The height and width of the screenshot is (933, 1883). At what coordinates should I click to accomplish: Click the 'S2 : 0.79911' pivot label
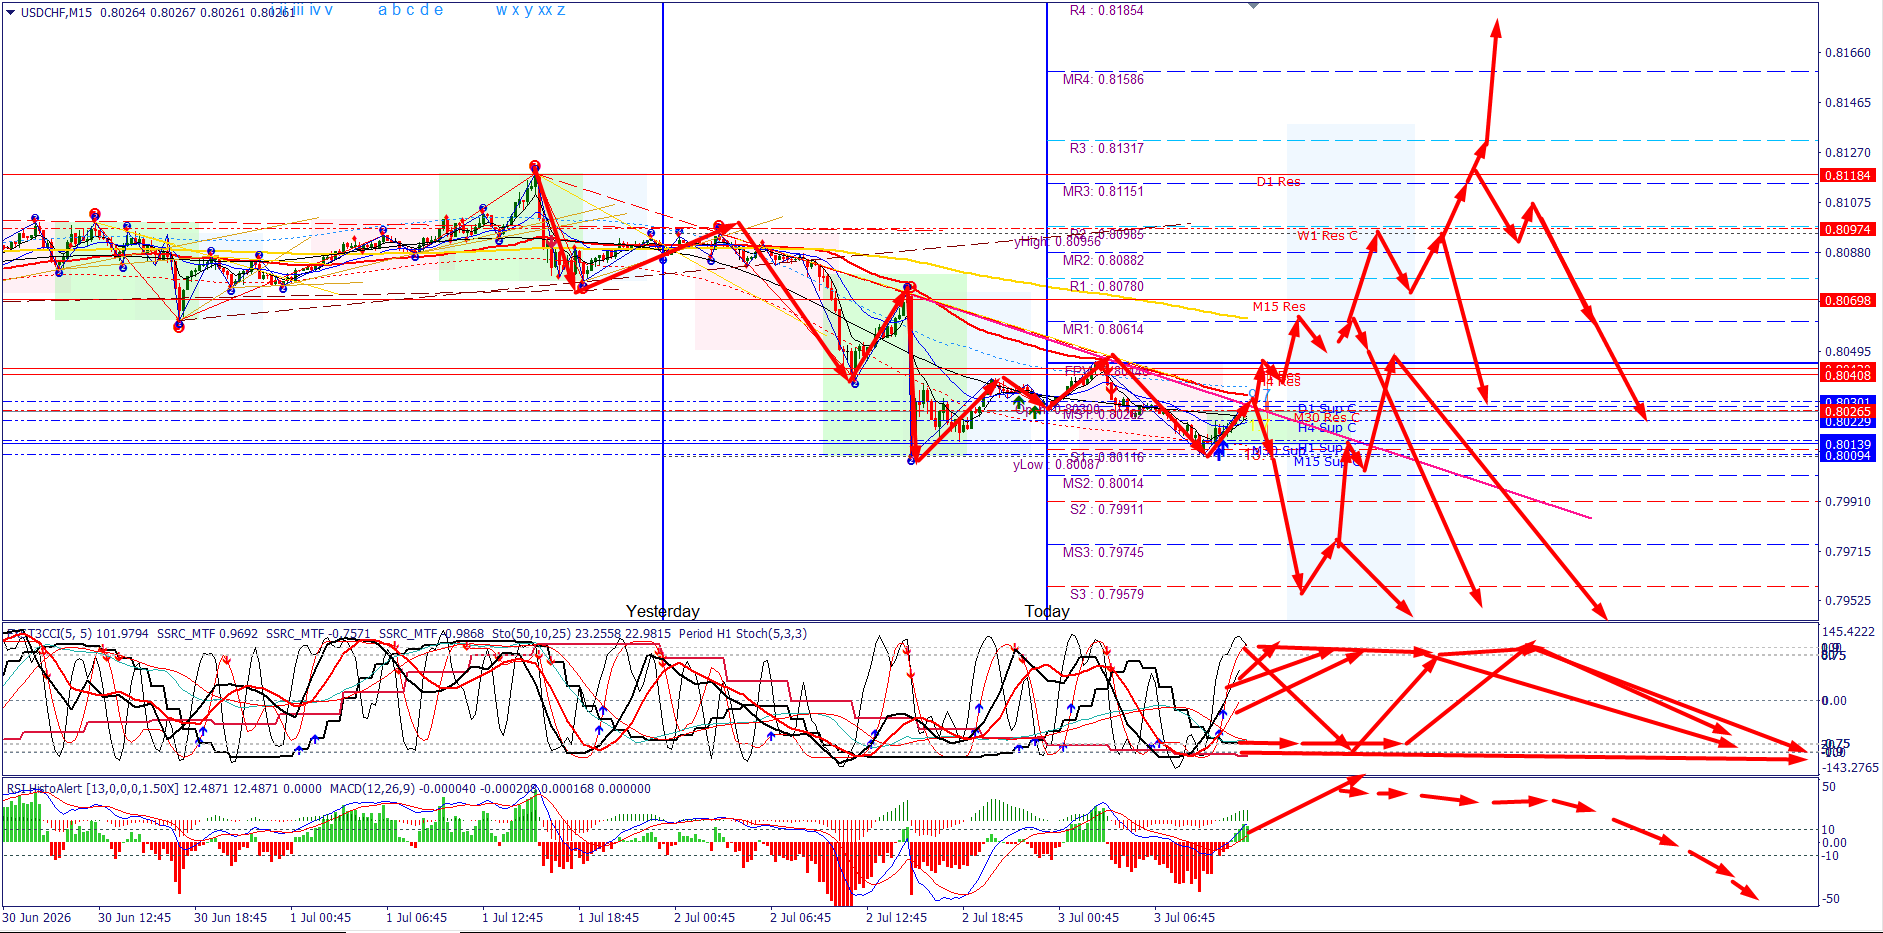(x=1106, y=509)
